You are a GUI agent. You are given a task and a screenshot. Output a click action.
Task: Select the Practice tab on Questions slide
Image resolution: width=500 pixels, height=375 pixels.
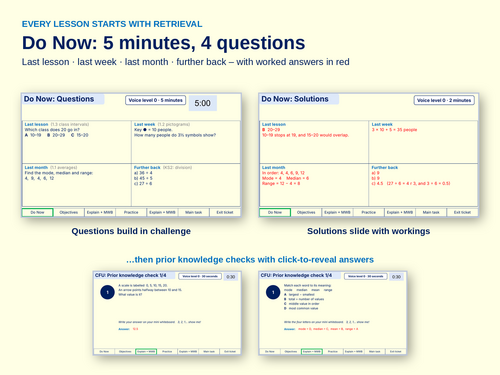[131, 212]
